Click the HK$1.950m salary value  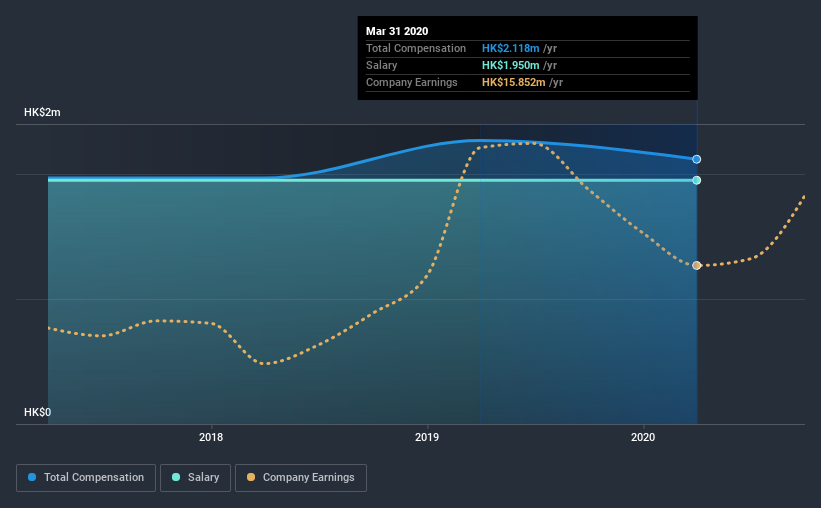511,65
